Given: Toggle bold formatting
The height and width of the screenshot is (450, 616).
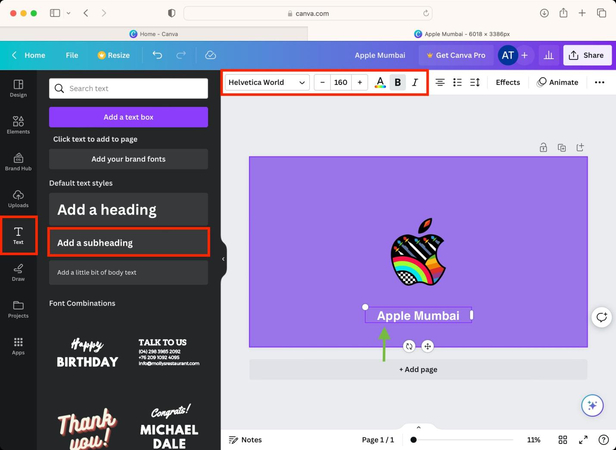Looking at the screenshot, I should coord(398,83).
